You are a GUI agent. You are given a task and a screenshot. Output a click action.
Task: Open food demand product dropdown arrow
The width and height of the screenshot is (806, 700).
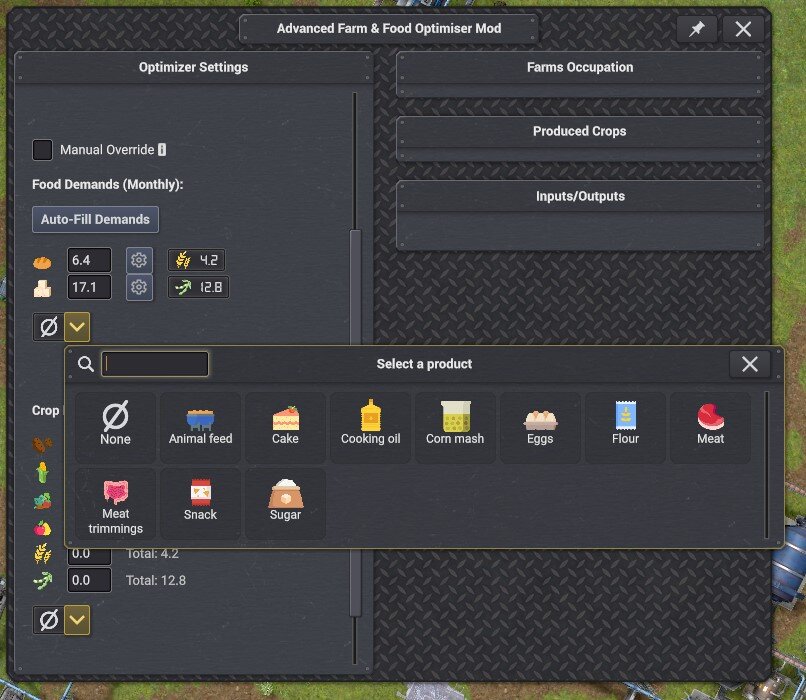(x=77, y=326)
